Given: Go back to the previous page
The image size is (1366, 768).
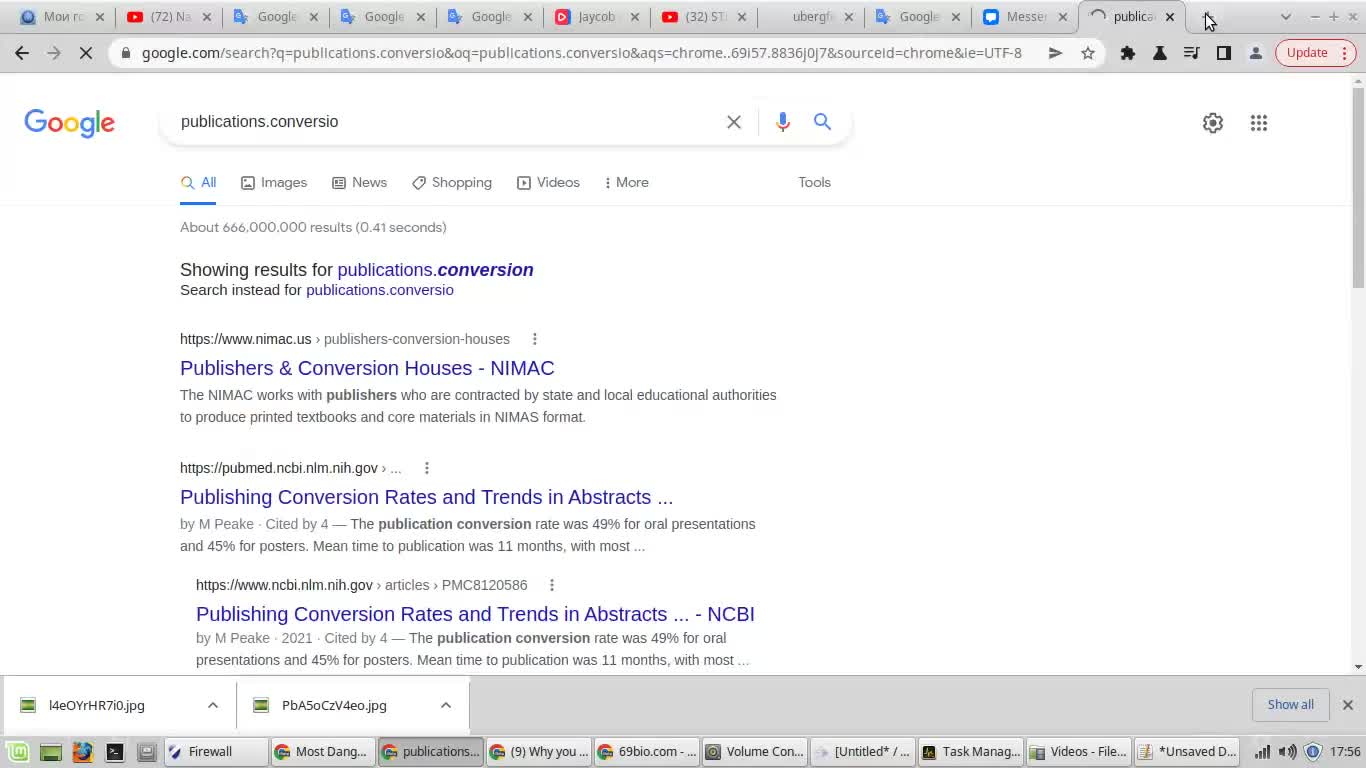Looking at the screenshot, I should pos(22,53).
